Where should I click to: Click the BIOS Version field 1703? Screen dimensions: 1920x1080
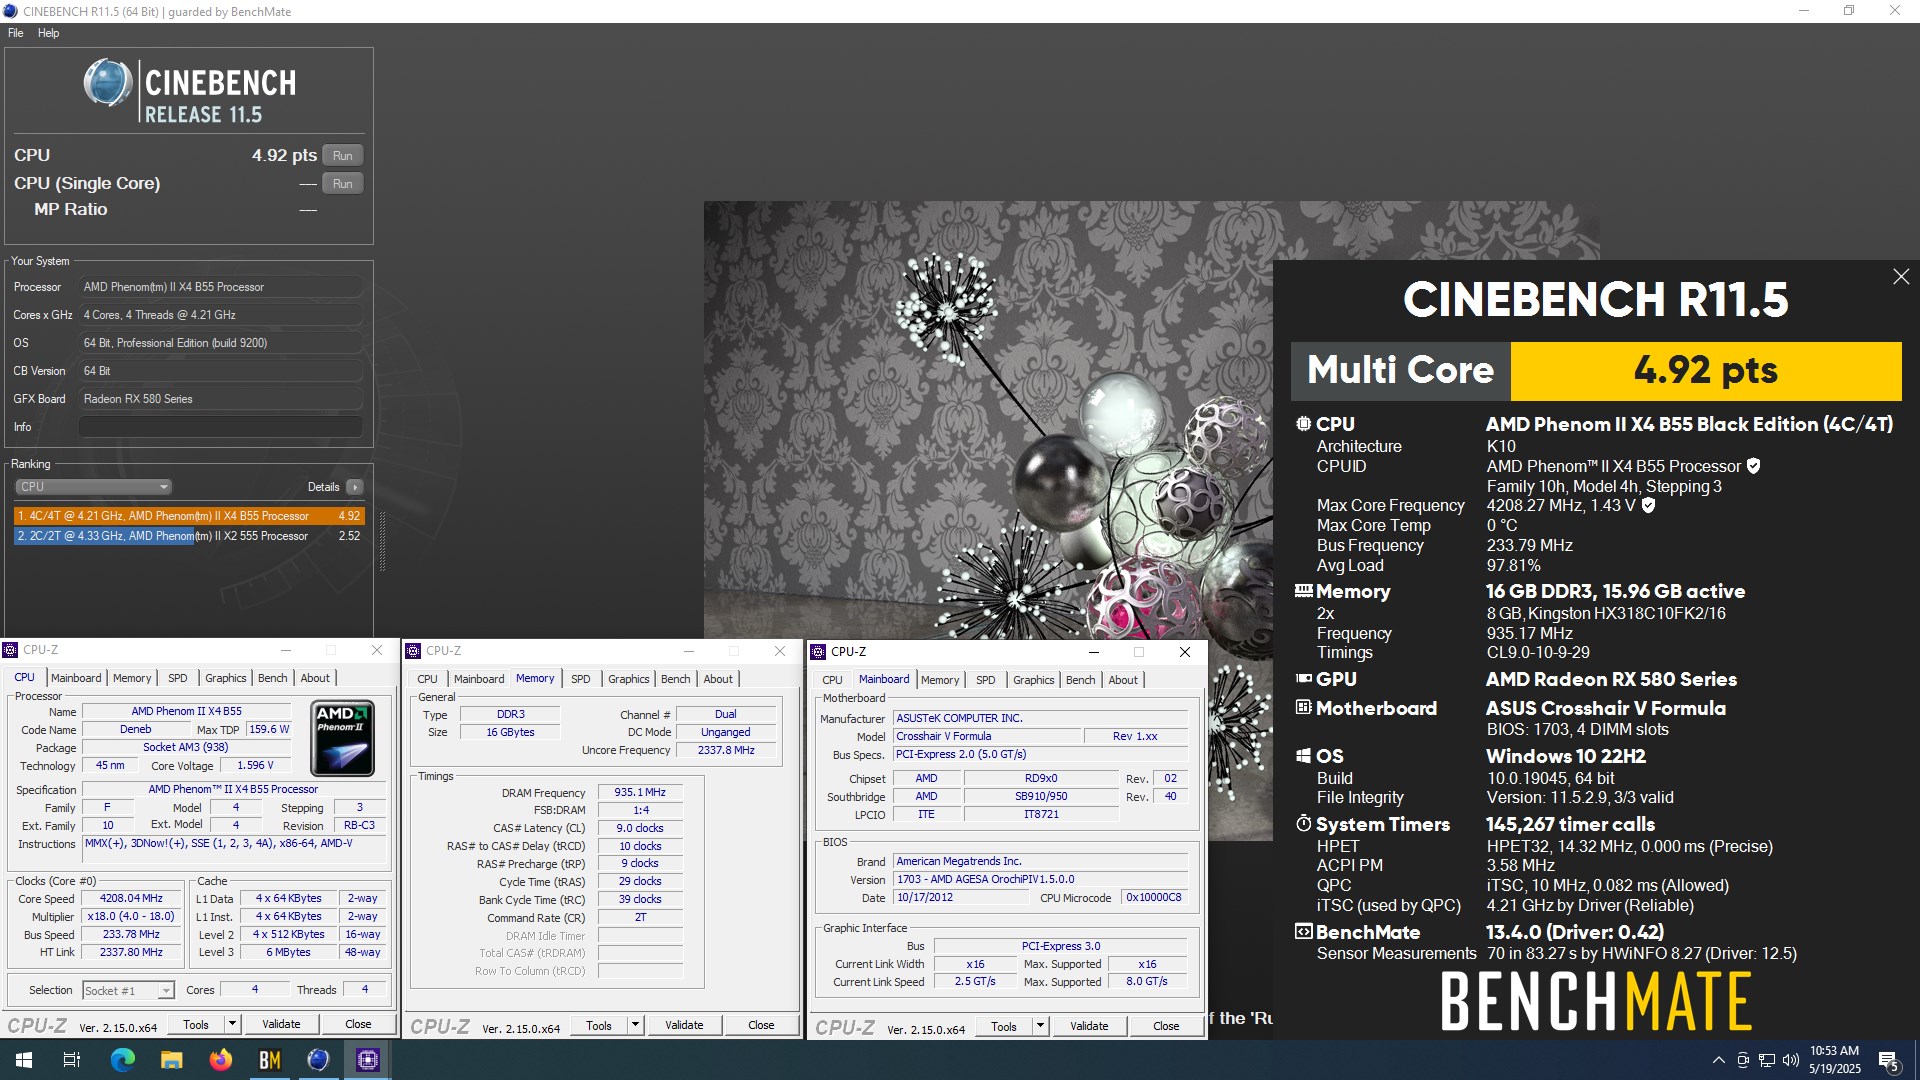pos(1040,880)
